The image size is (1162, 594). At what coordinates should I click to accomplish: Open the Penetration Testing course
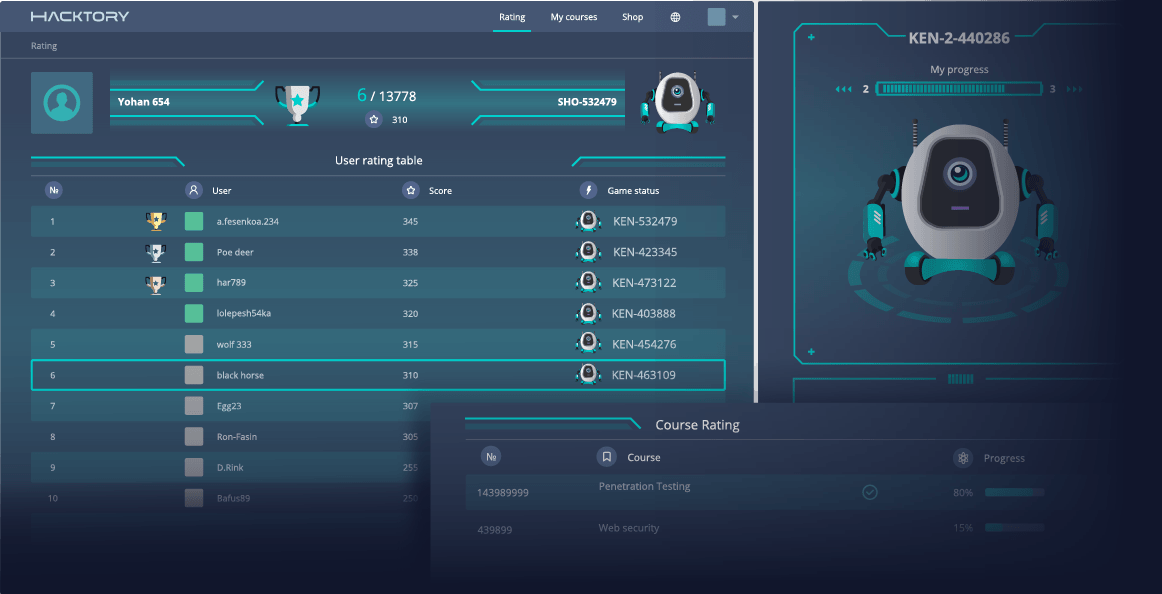click(644, 487)
